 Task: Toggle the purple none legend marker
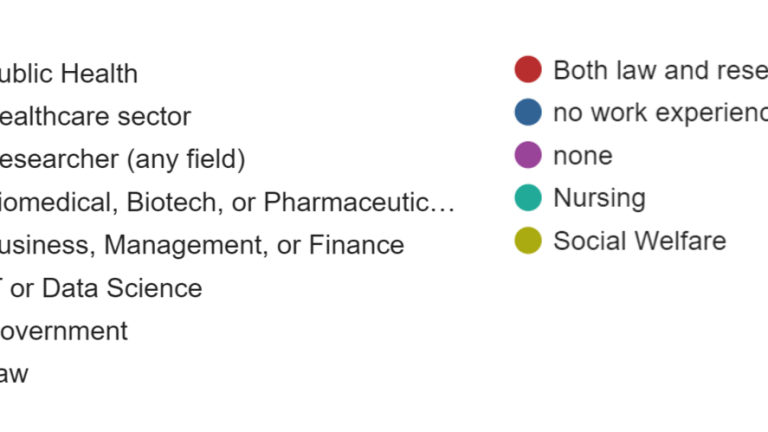point(528,155)
